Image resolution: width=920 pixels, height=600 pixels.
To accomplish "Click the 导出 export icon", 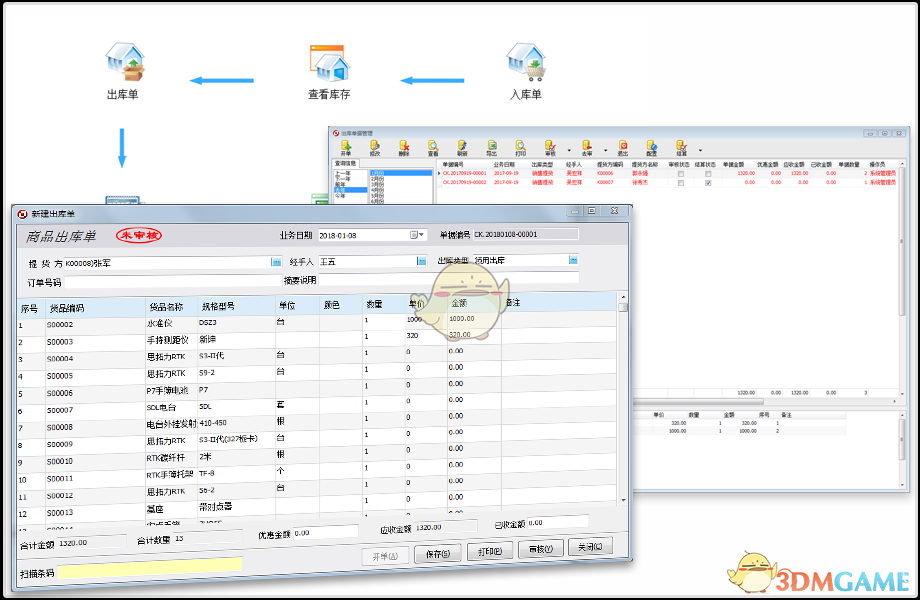I will point(491,145).
